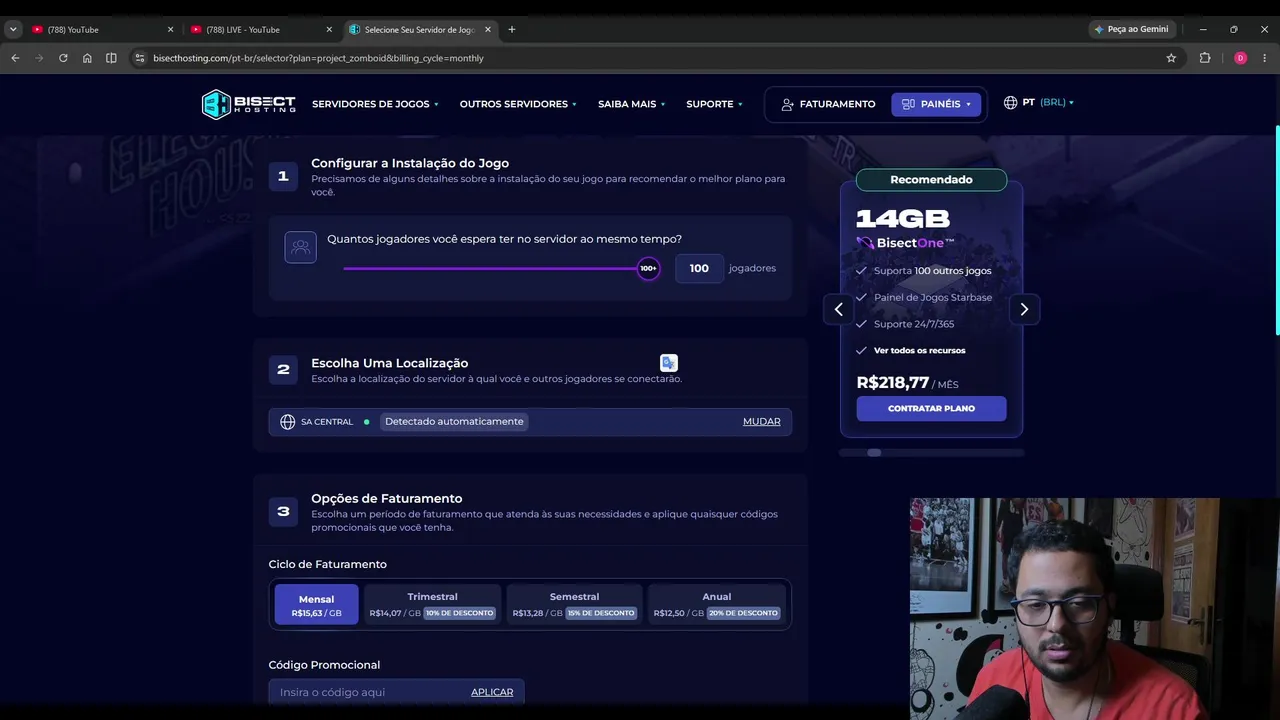
Task: Expand Saiba Mais menu
Action: [631, 104]
